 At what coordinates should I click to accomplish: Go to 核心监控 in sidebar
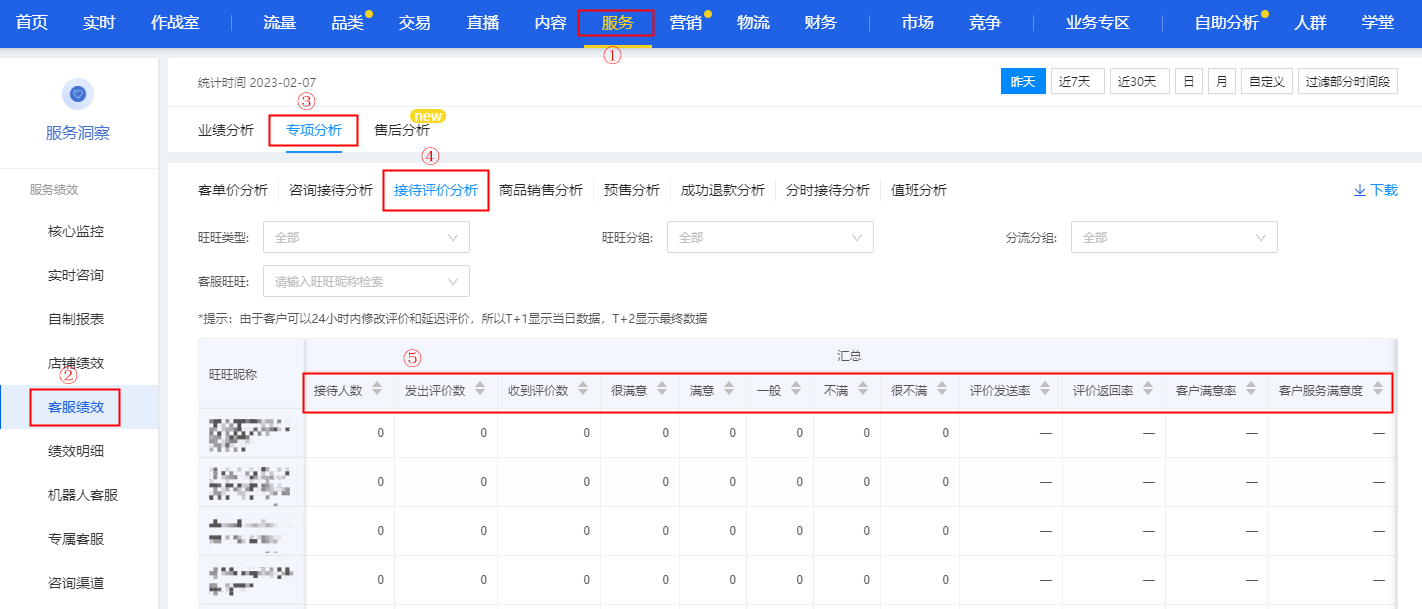[x=76, y=231]
